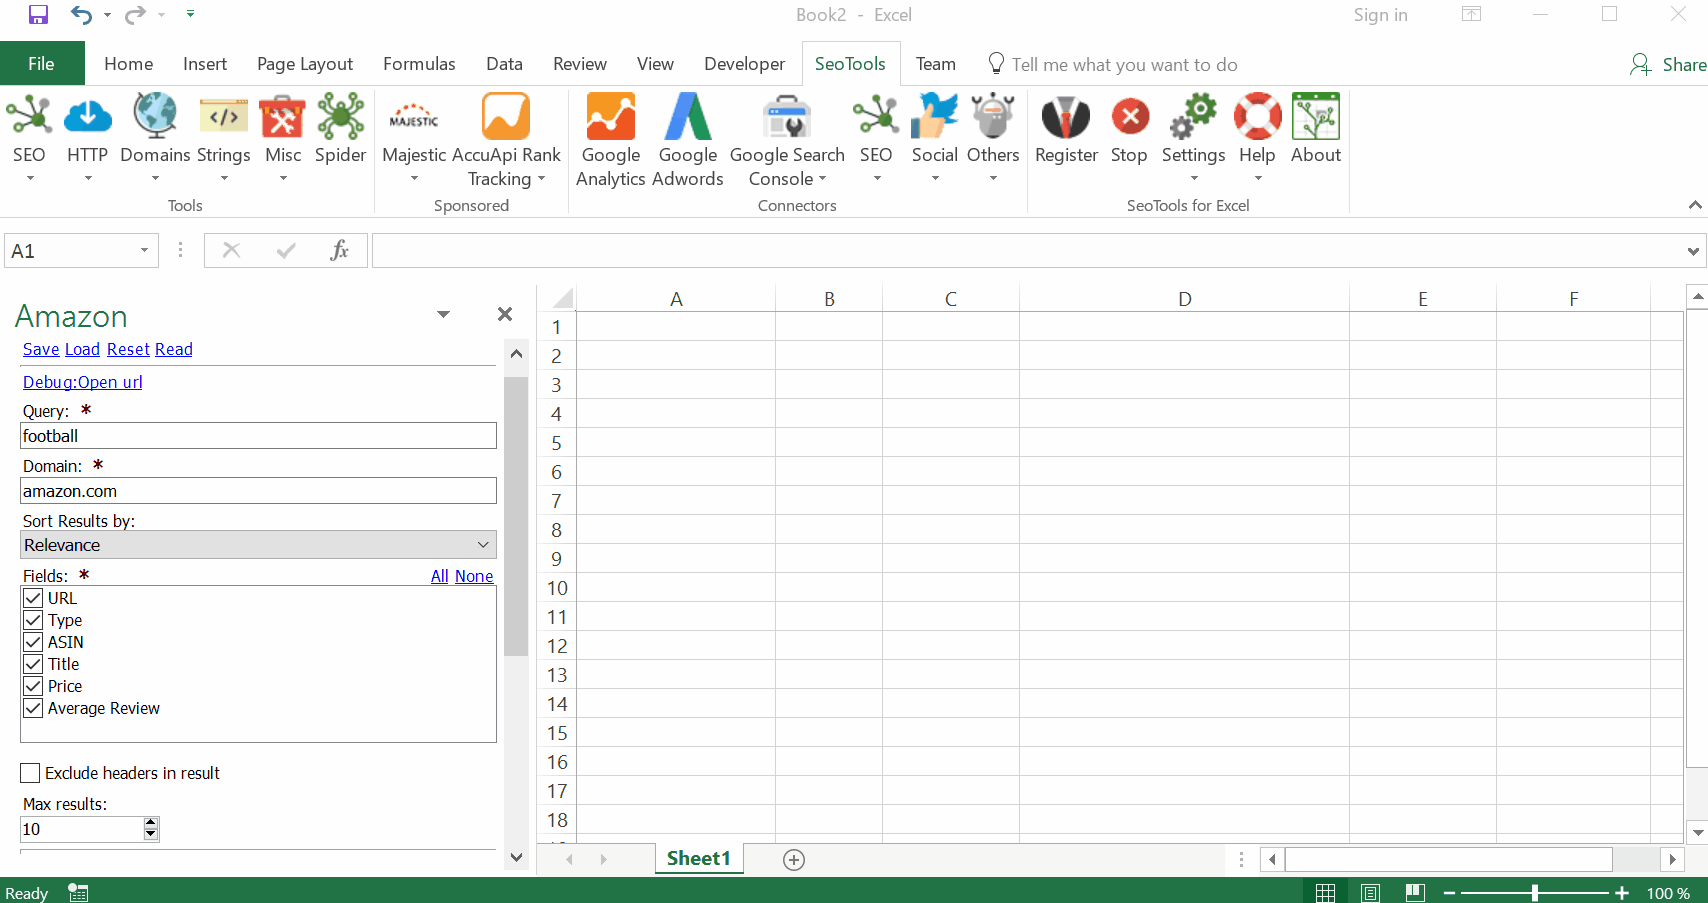Open the Name Box dropdown arrow
This screenshot has width=1708, height=903.
point(144,250)
